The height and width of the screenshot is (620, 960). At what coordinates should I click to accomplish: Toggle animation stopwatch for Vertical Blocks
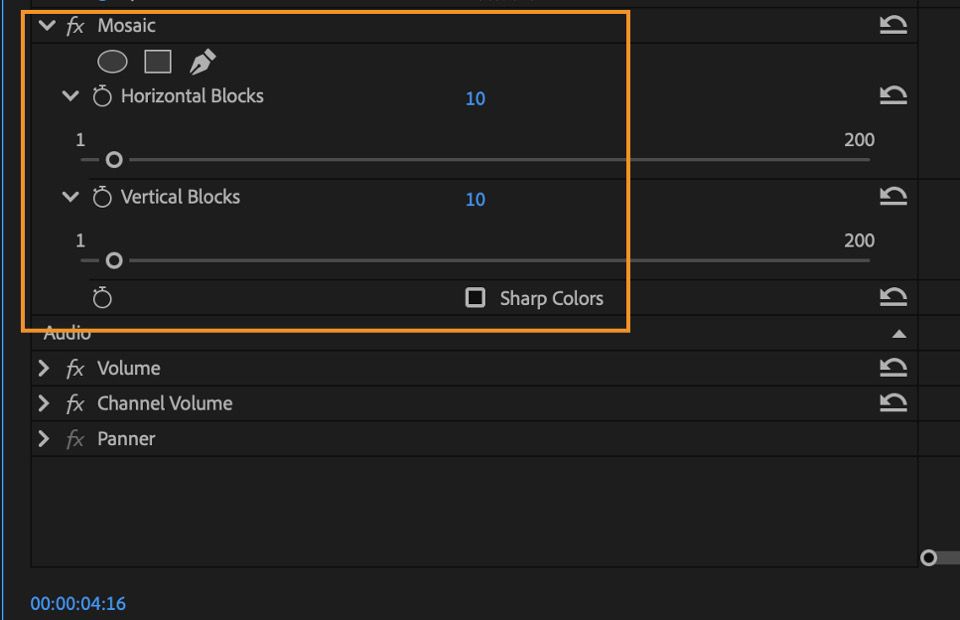(x=102, y=197)
